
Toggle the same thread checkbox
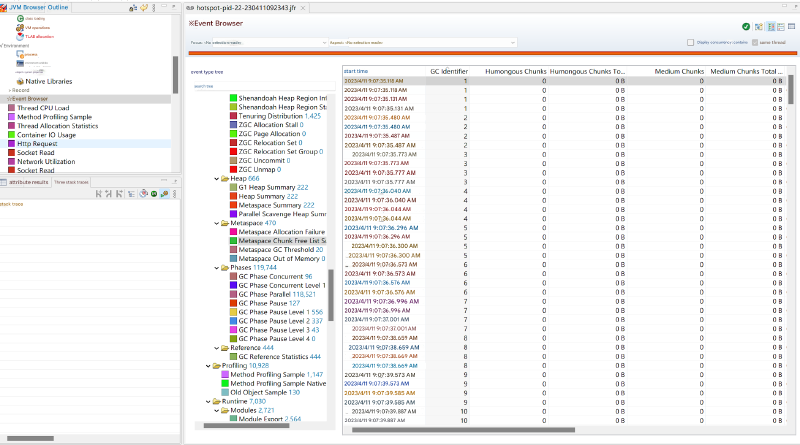[755, 43]
